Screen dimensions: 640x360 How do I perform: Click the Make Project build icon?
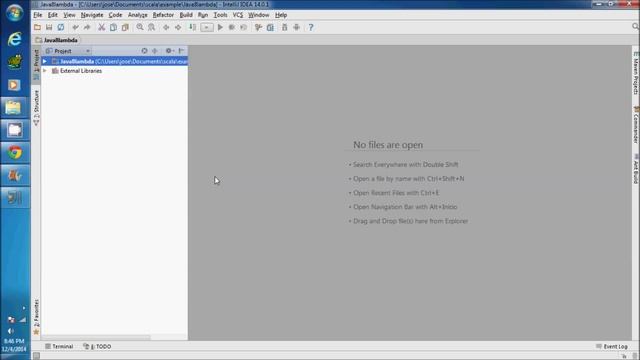point(193,27)
